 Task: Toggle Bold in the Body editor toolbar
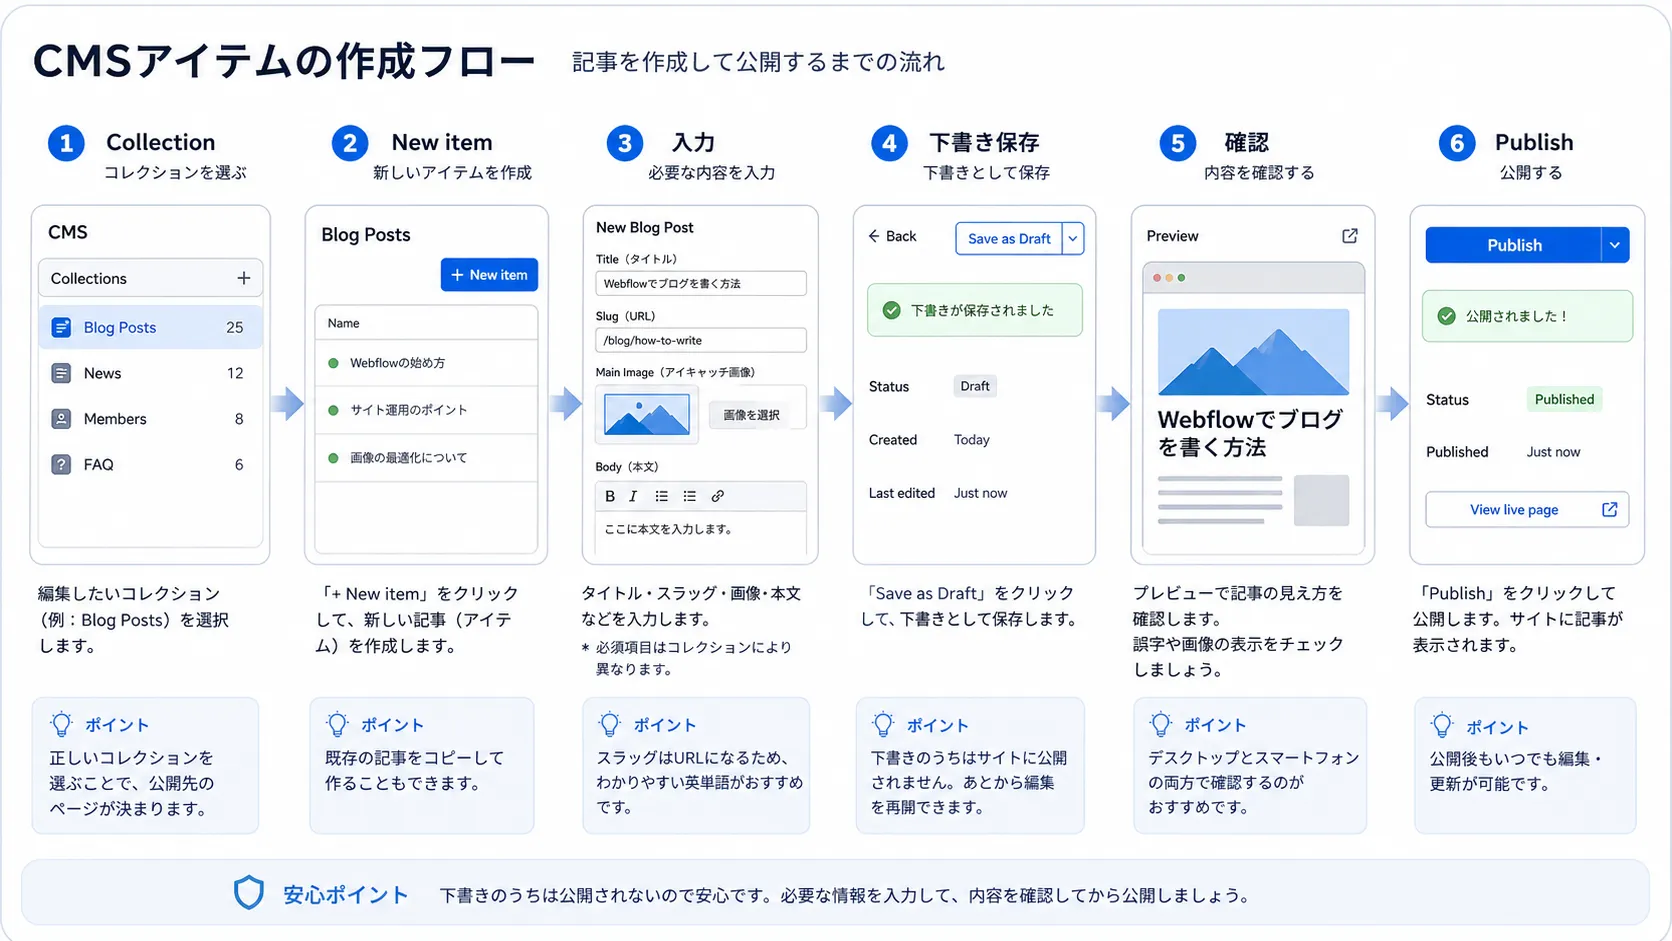[610, 496]
